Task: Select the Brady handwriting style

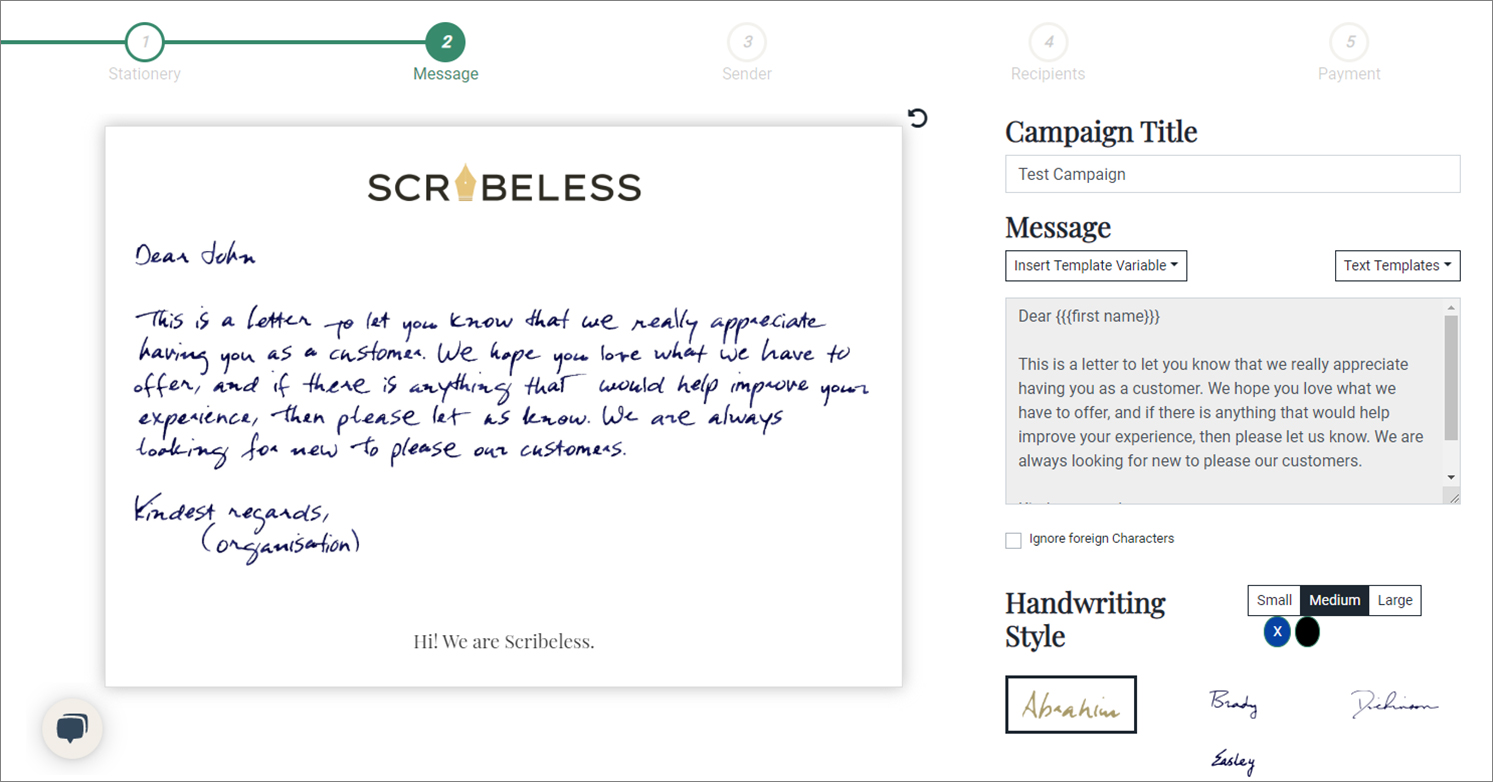Action: 1233,704
